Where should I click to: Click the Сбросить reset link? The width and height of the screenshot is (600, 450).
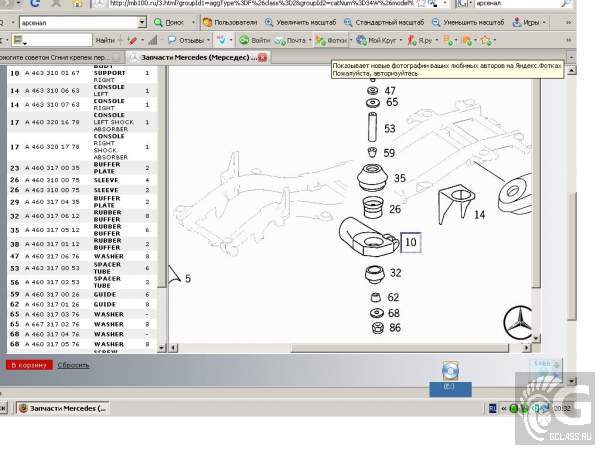(x=73, y=365)
